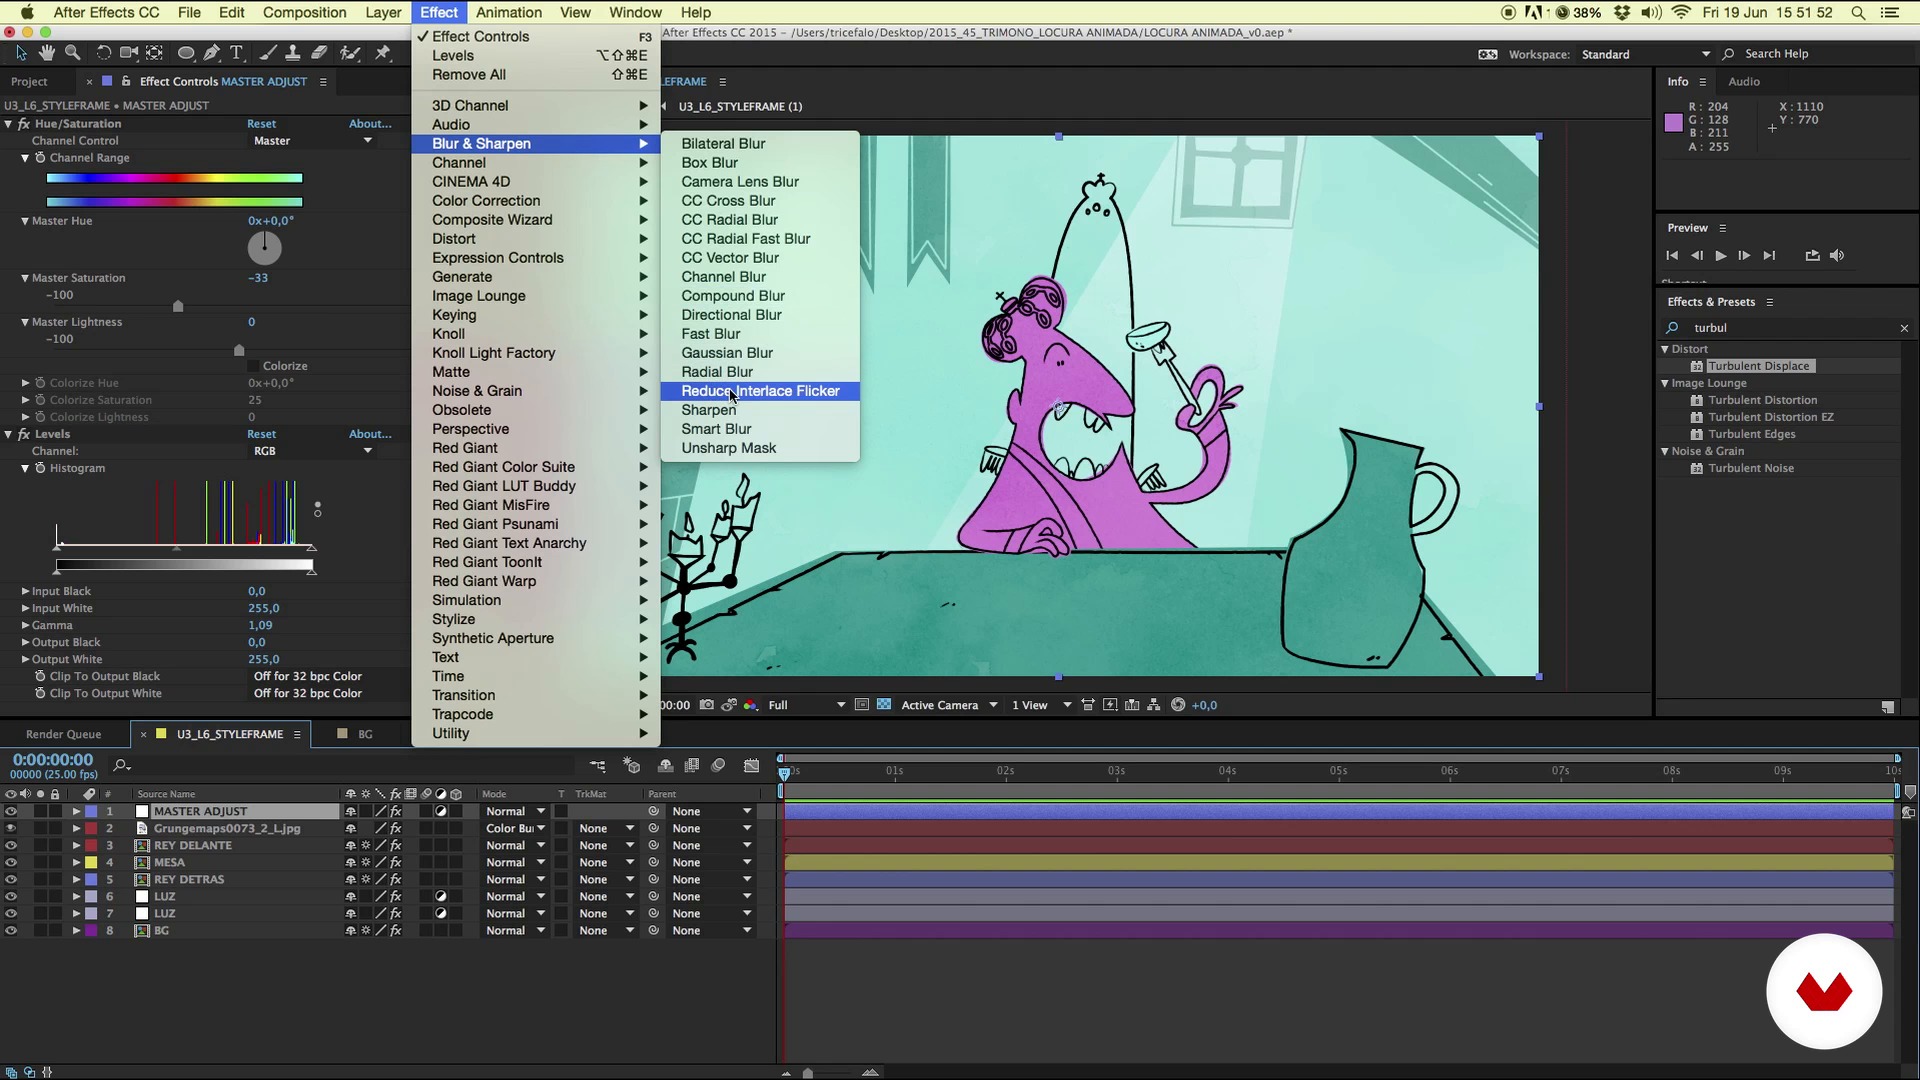The image size is (1920, 1080).
Task: Enable Frame Blending for the timeline
Action: [692, 766]
